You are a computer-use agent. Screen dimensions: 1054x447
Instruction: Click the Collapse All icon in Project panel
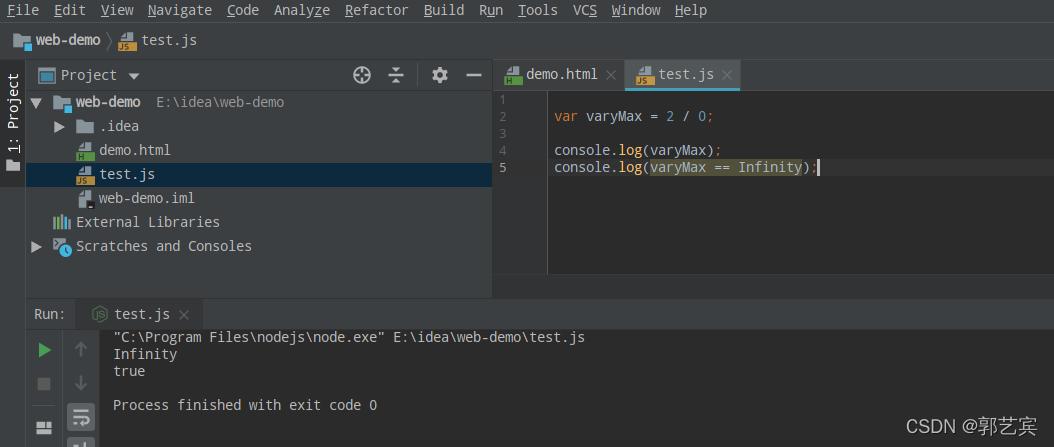396,75
